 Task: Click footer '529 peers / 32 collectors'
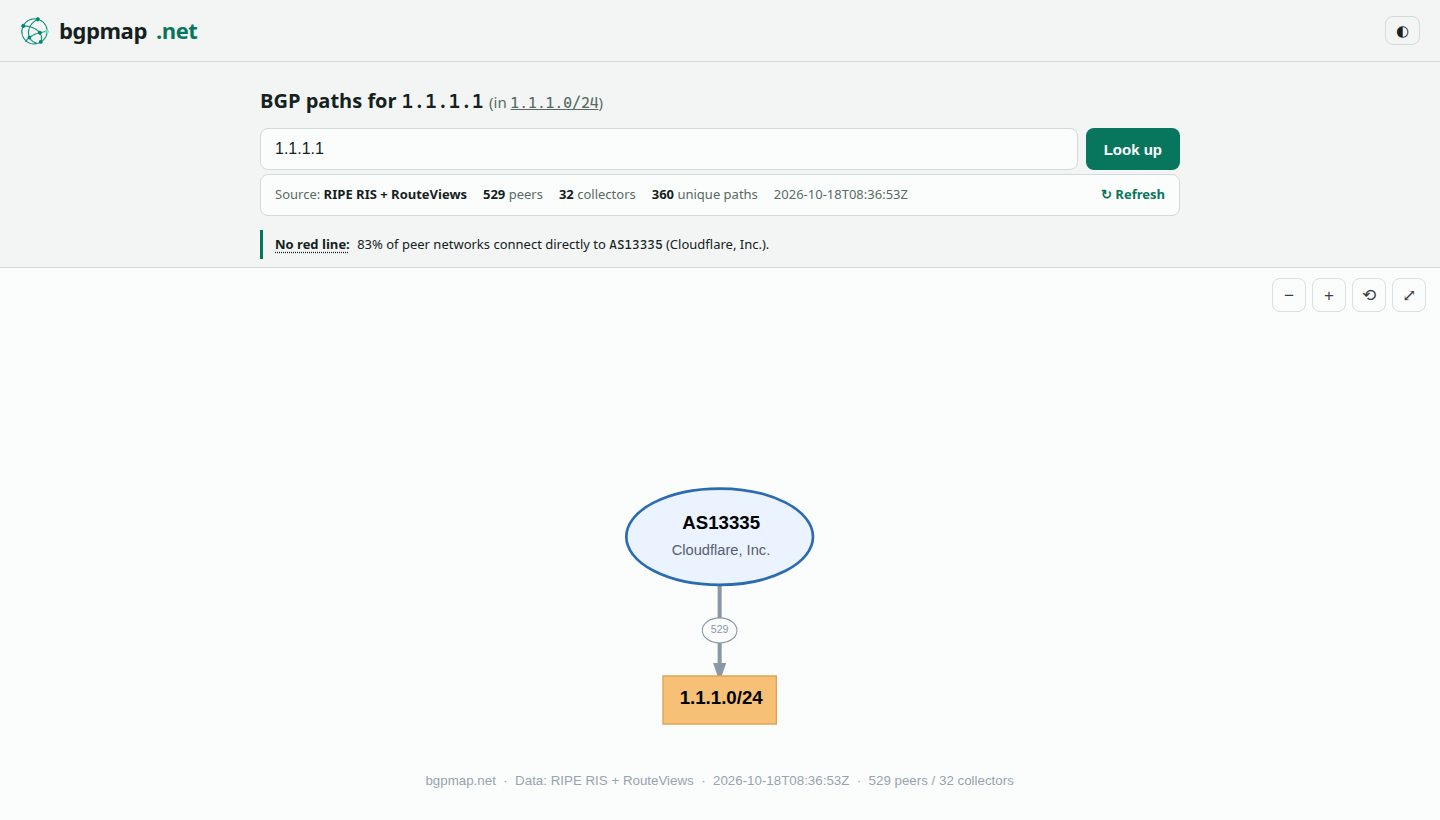point(941,781)
